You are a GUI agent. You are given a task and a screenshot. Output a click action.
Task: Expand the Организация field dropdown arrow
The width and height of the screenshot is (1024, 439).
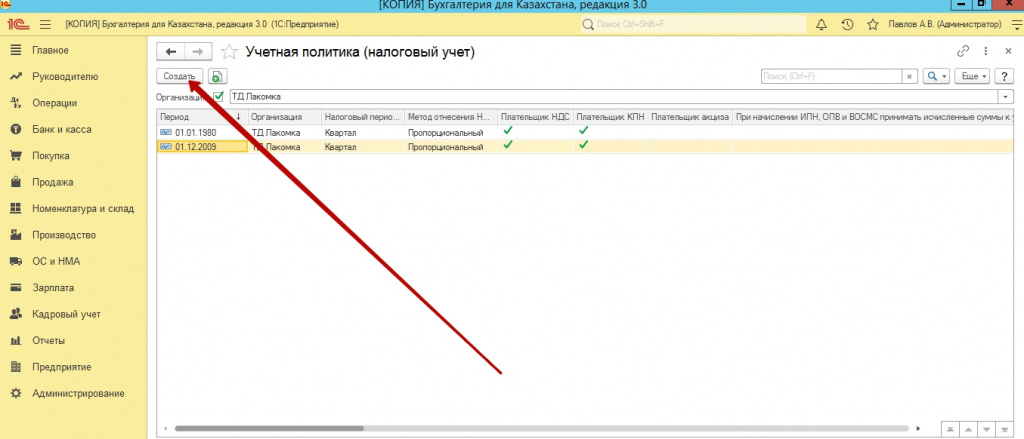[x=1006, y=97]
